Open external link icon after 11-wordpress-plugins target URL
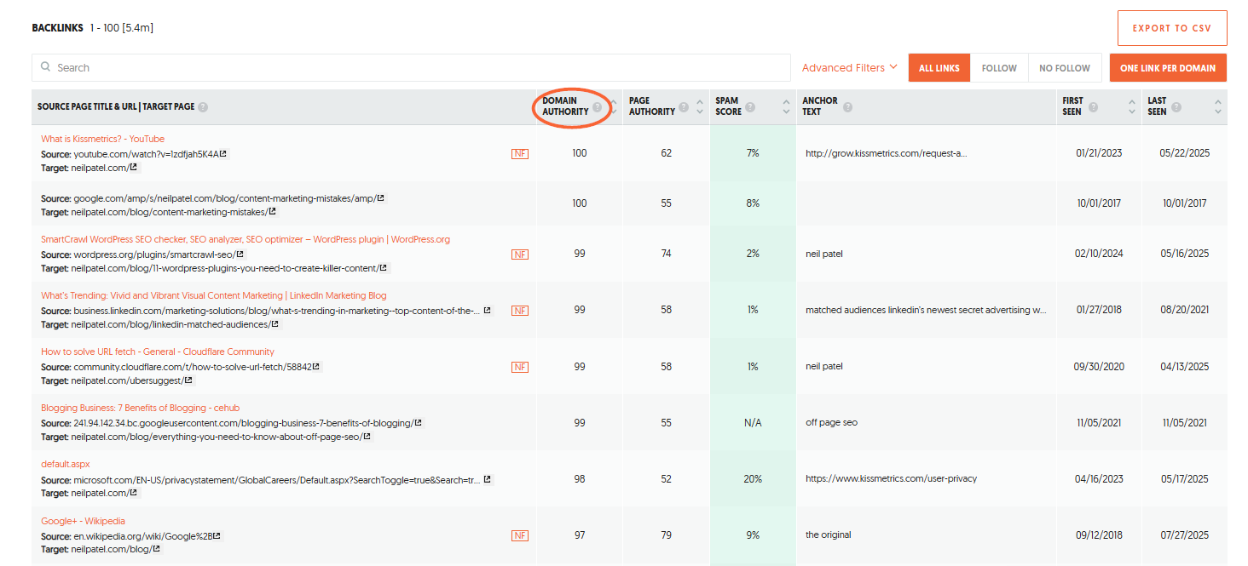The height and width of the screenshot is (566, 1248). pos(383,268)
